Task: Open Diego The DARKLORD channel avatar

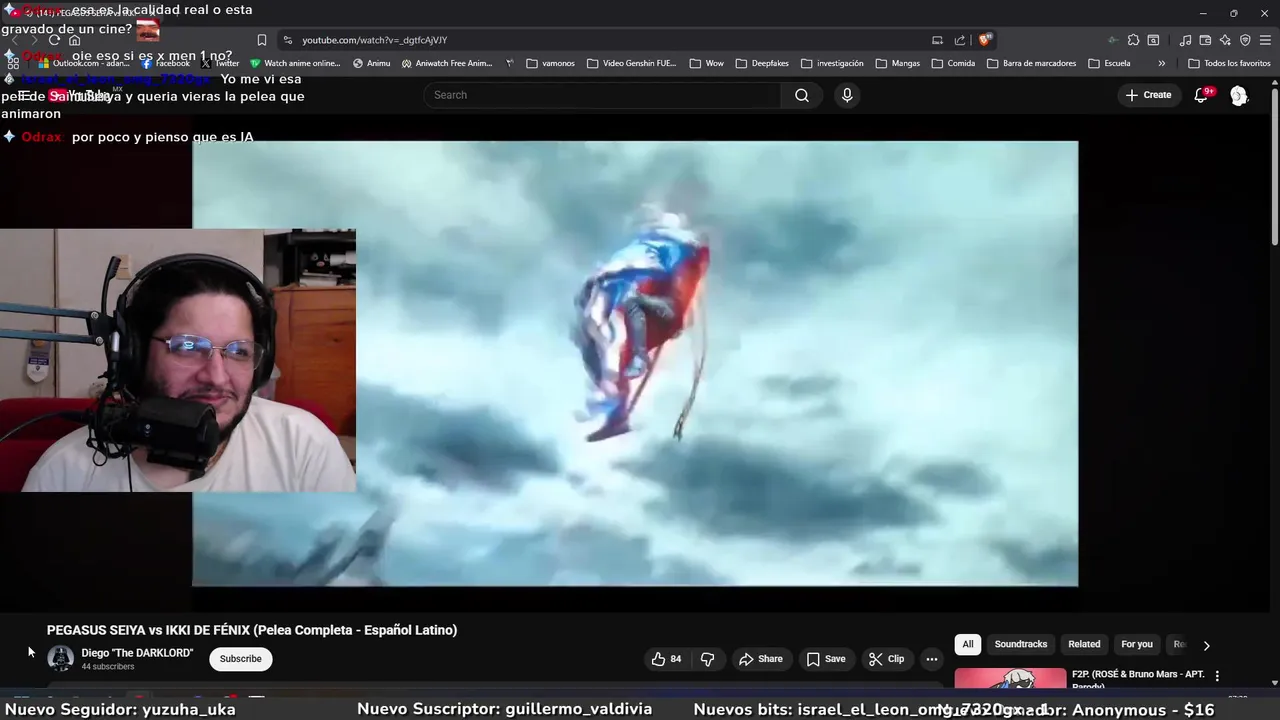Action: pyautogui.click(x=61, y=658)
